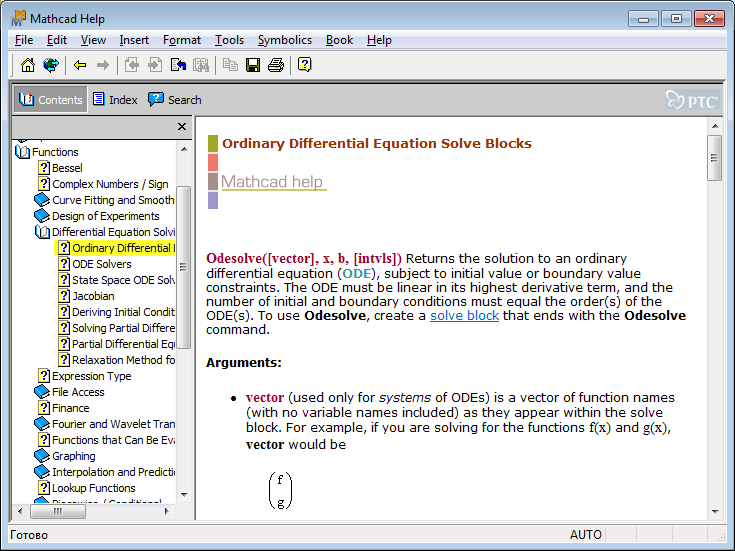Click the open book icon beside Functions

(x=22, y=152)
